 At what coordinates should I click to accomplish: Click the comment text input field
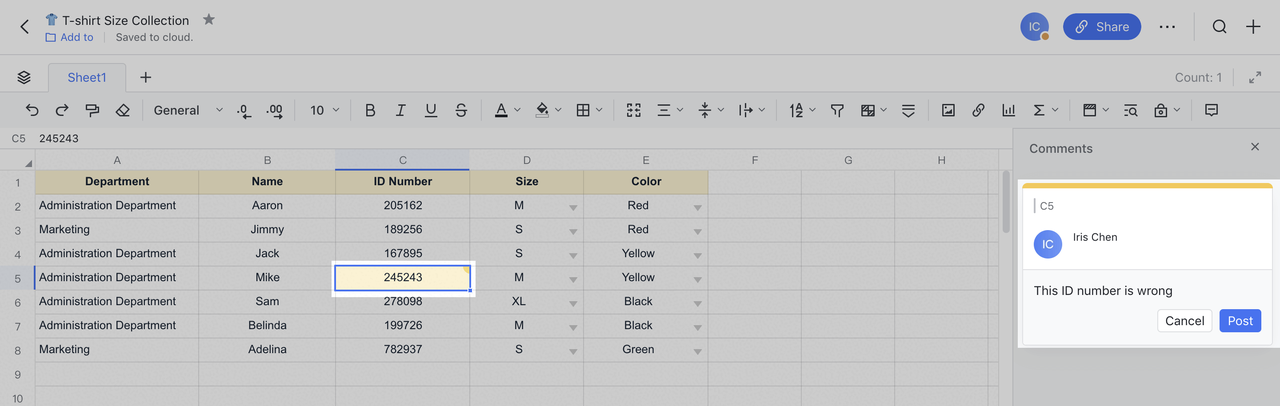pyautogui.click(x=1146, y=291)
